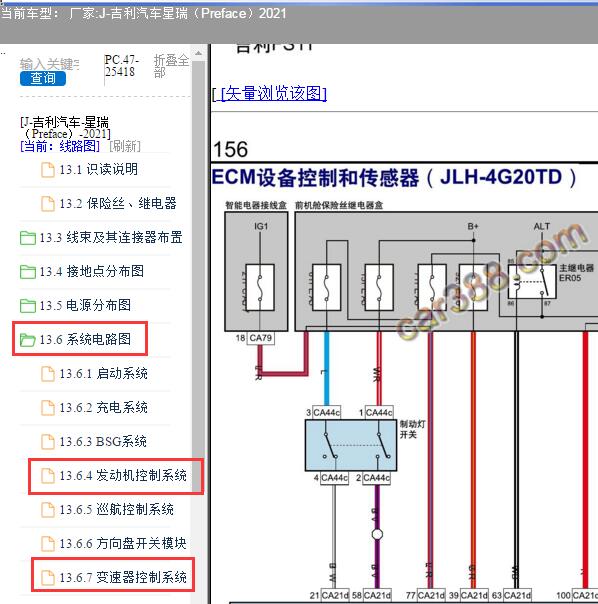Click connector label 21 CA21d

coord(329,595)
